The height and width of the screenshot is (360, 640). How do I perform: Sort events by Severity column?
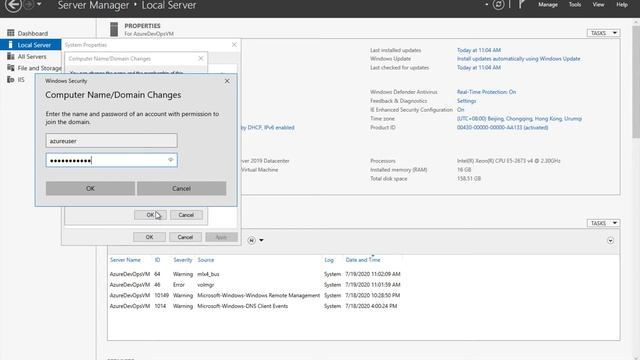point(182,260)
